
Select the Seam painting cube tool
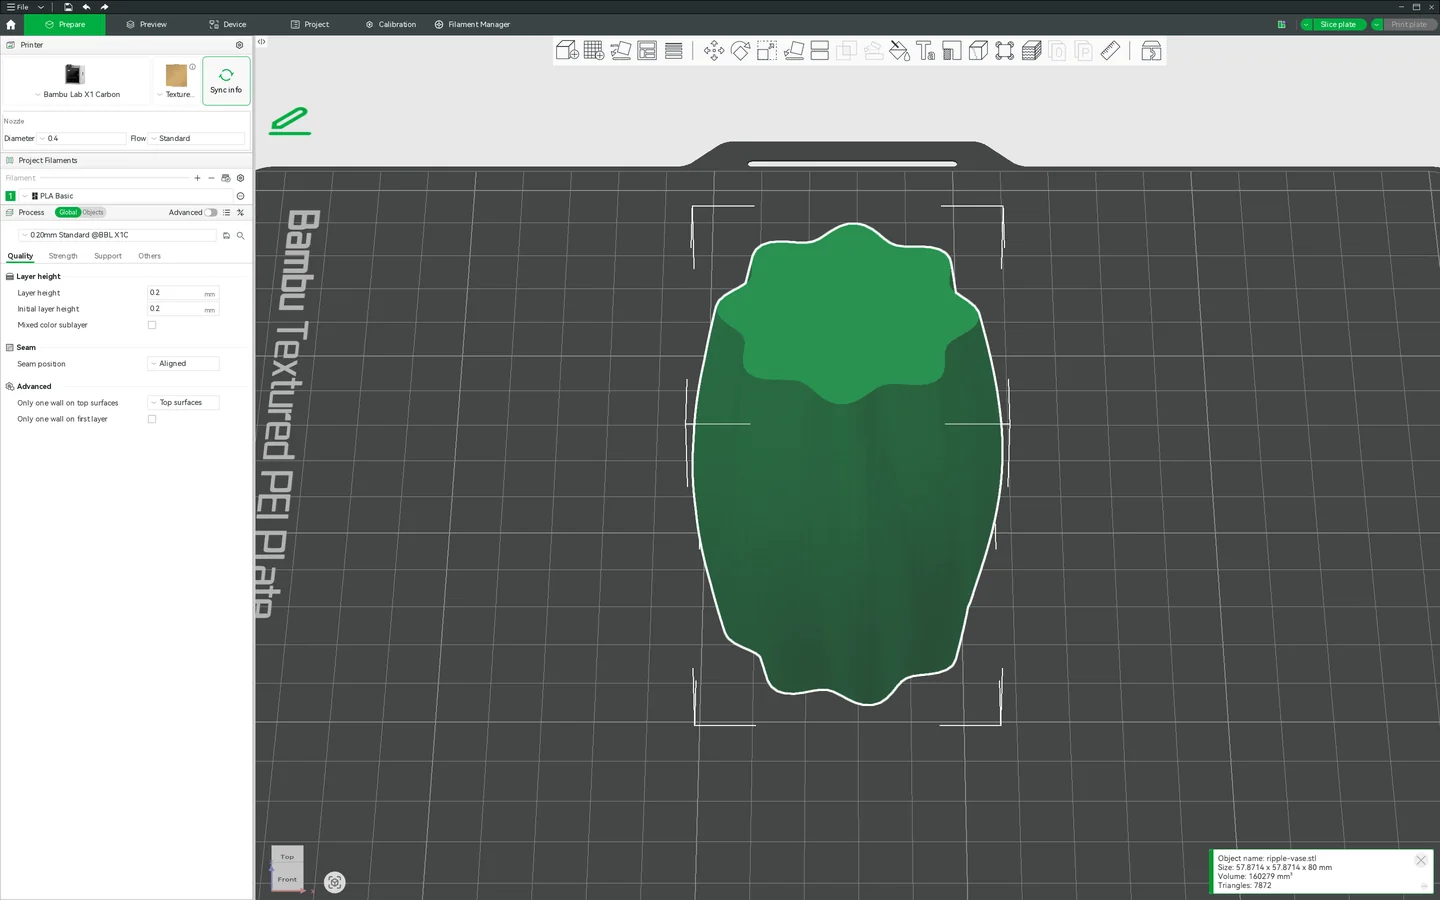tap(979, 51)
